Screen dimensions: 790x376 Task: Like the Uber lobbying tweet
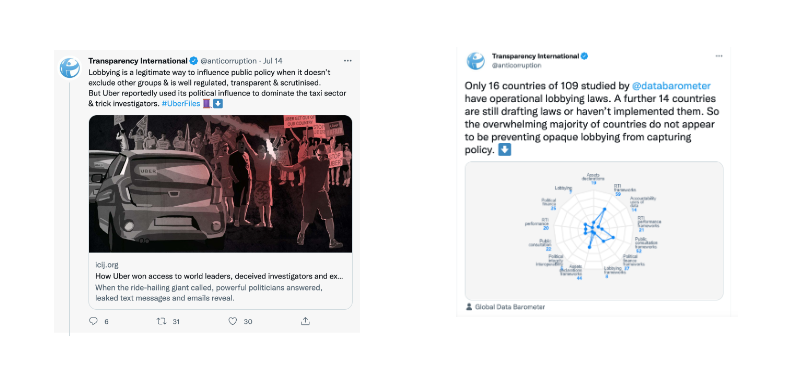pos(232,321)
